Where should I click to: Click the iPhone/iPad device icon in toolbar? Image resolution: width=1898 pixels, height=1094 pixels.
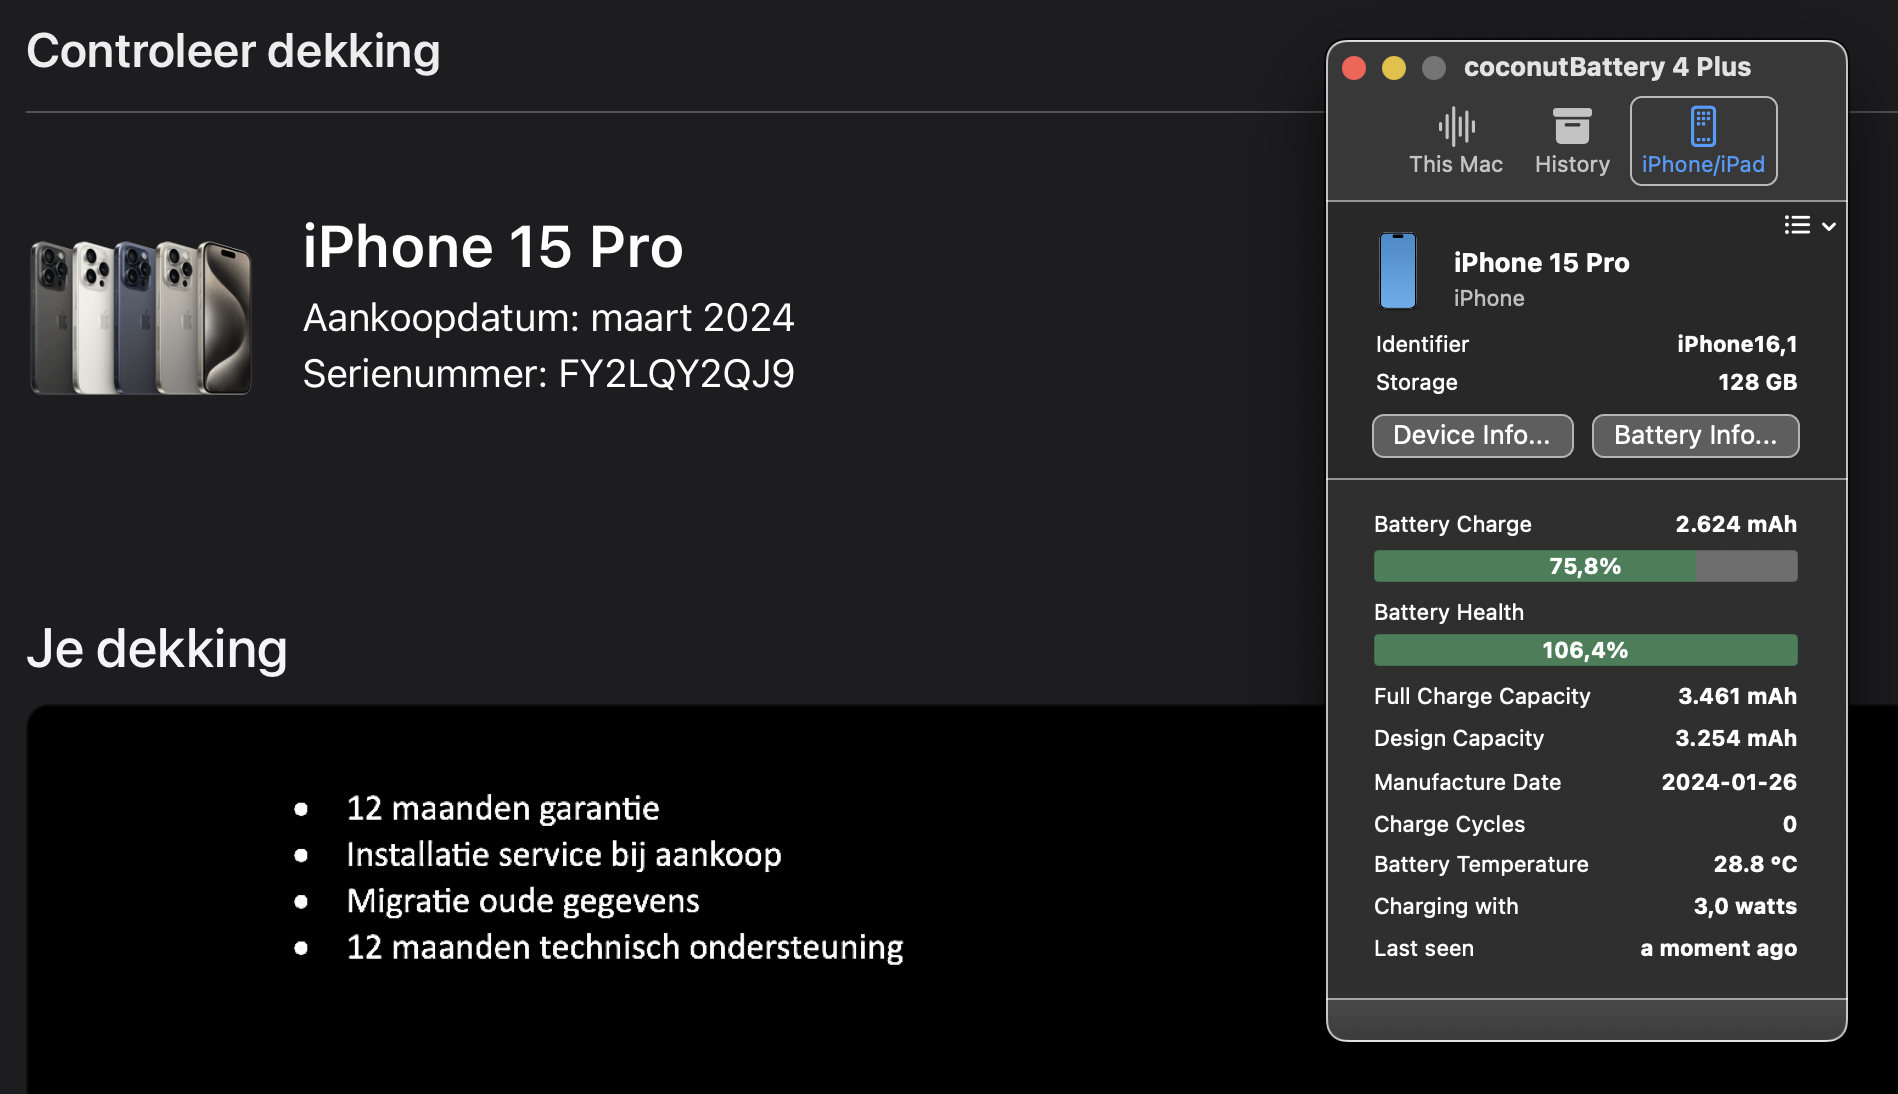coord(1703,126)
